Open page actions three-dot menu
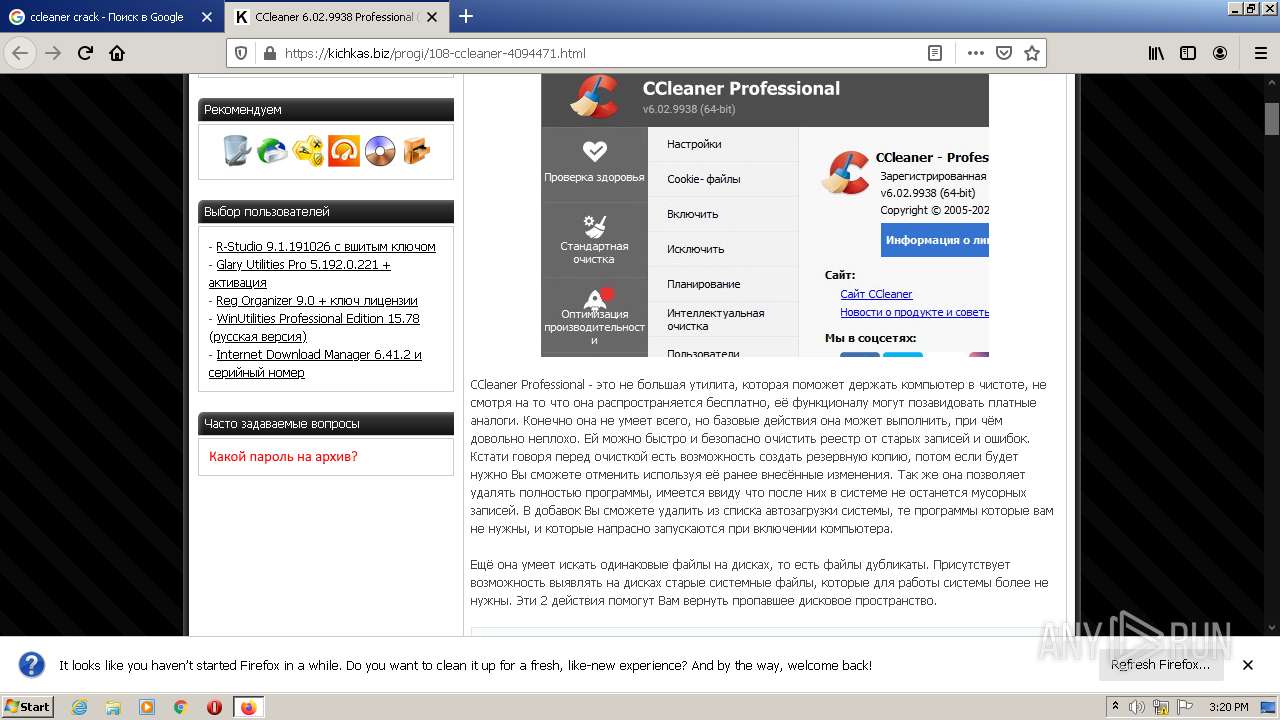This screenshot has height=720, width=1280. point(976,53)
